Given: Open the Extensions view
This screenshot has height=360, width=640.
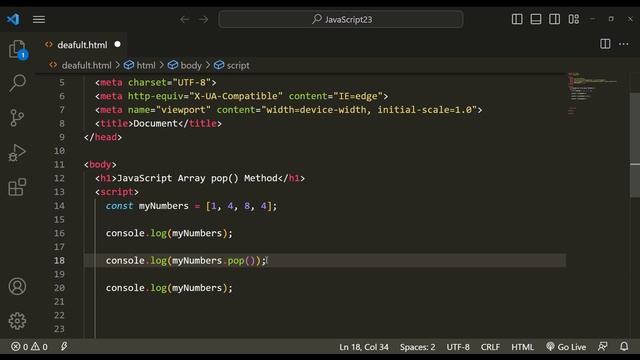Looking at the screenshot, I should [x=17, y=187].
